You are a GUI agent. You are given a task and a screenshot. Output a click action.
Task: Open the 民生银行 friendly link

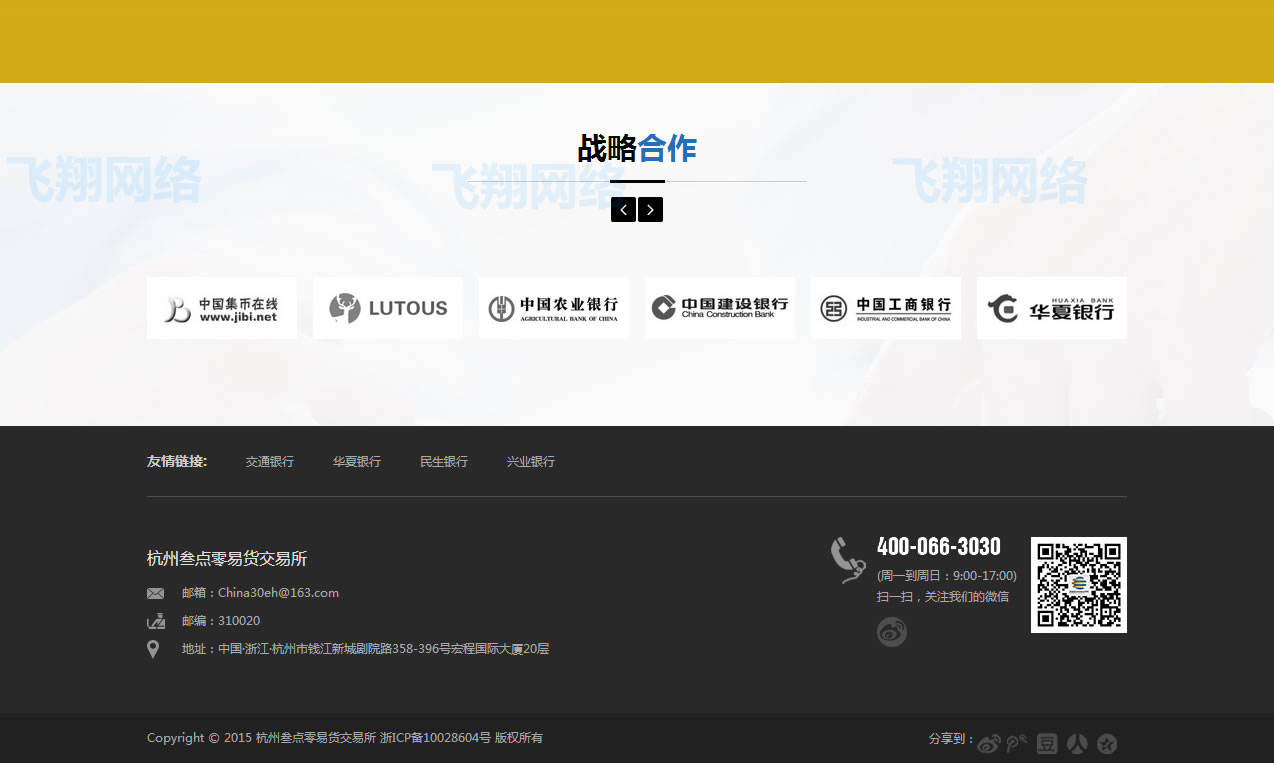click(x=444, y=461)
